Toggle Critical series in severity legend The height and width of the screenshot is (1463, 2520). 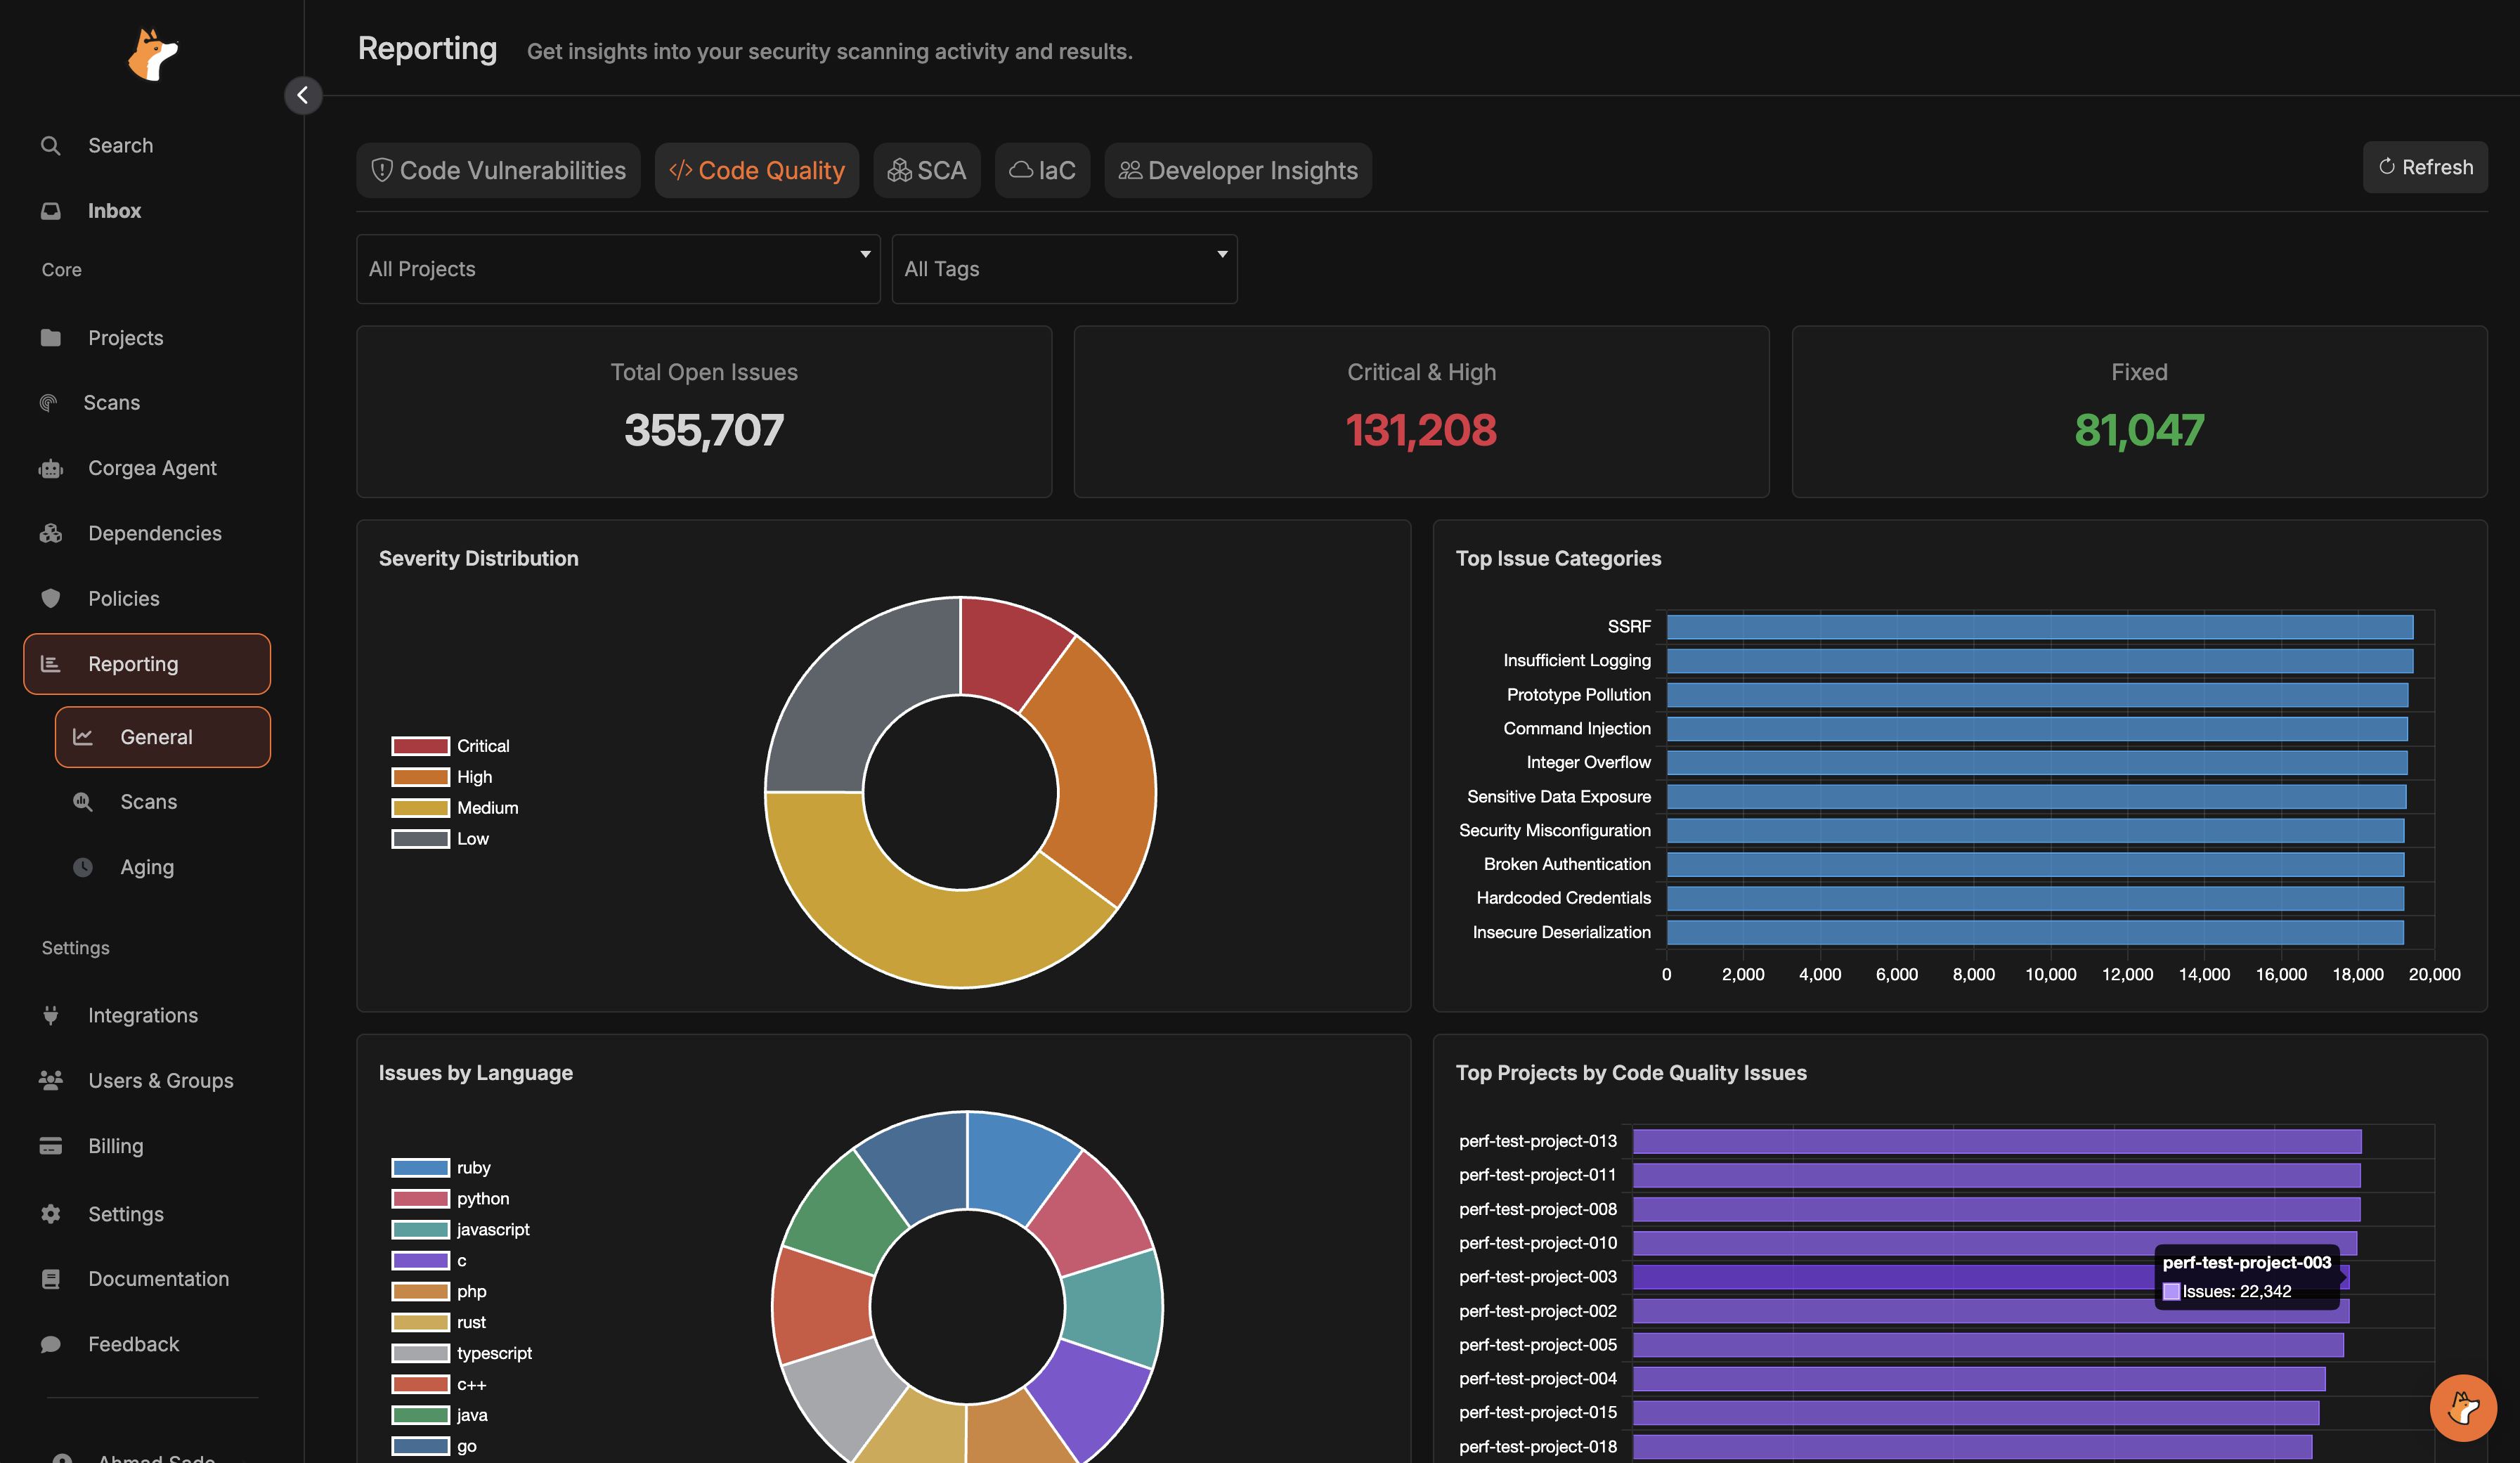[x=452, y=746]
